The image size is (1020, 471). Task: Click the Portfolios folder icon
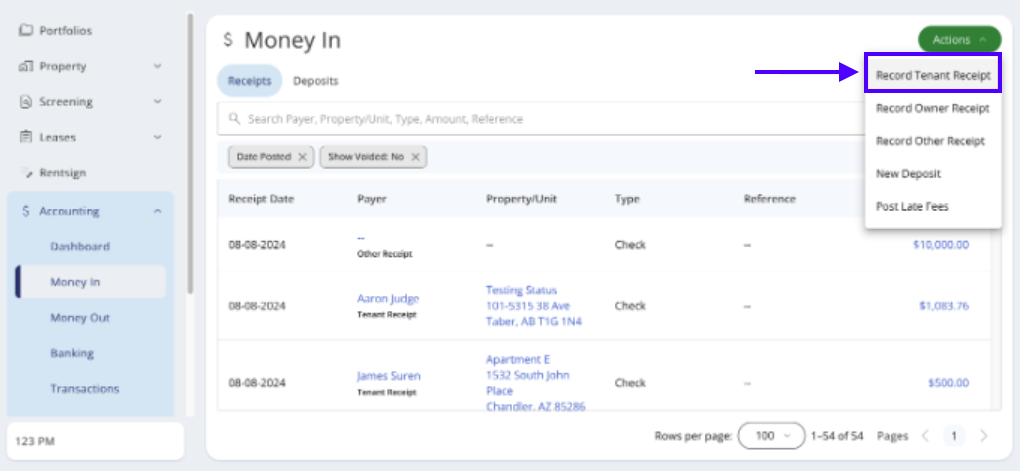tap(26, 31)
